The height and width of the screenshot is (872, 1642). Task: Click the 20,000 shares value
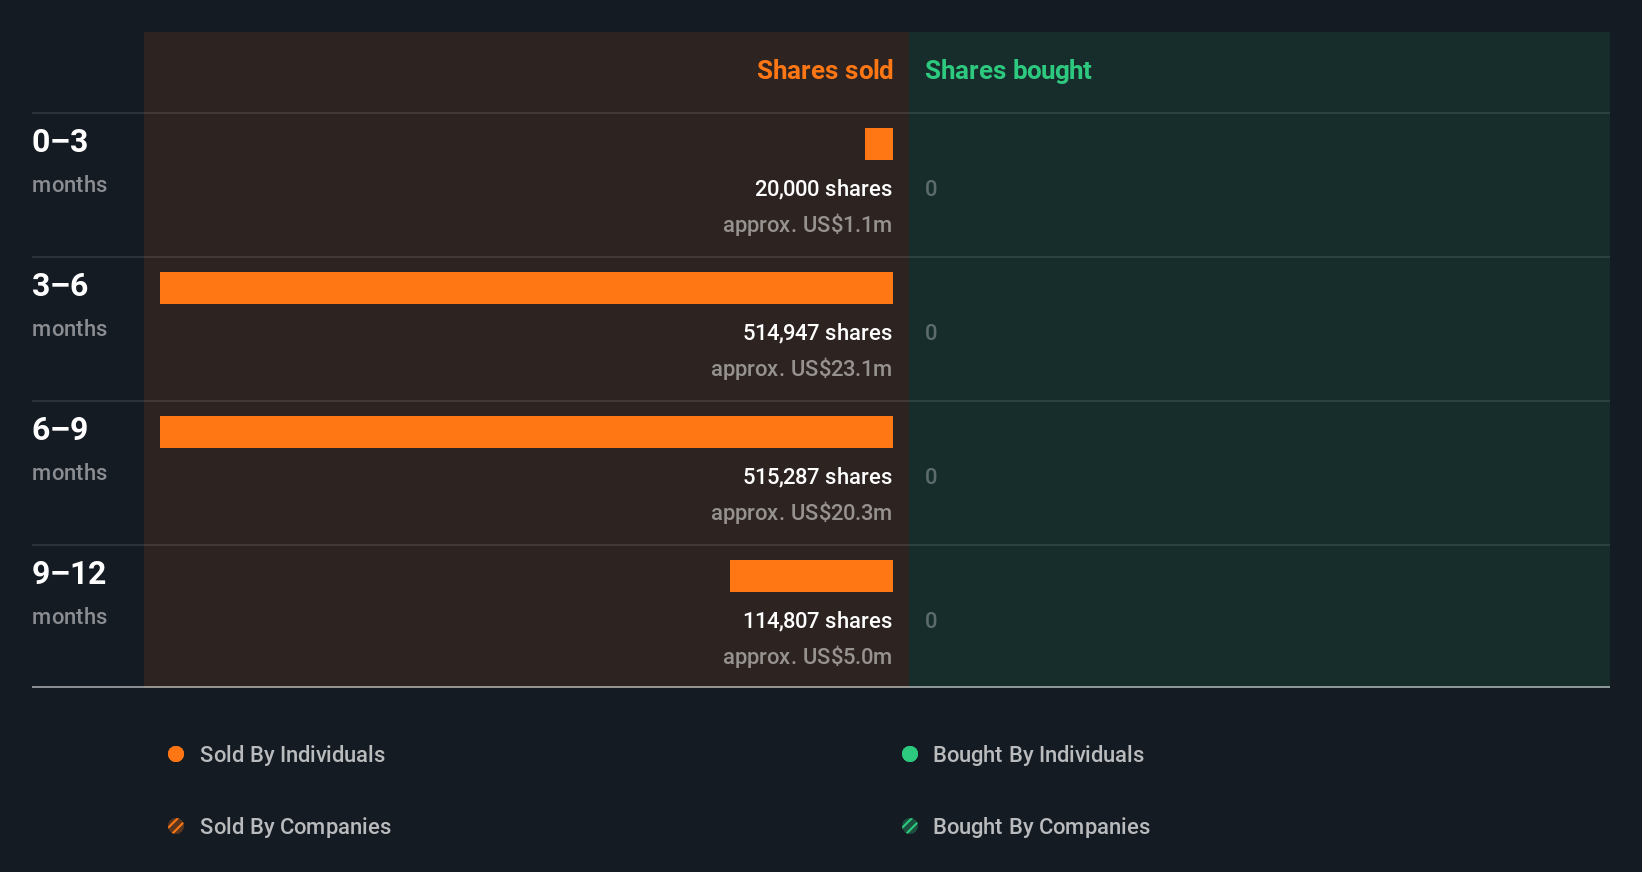(x=823, y=188)
